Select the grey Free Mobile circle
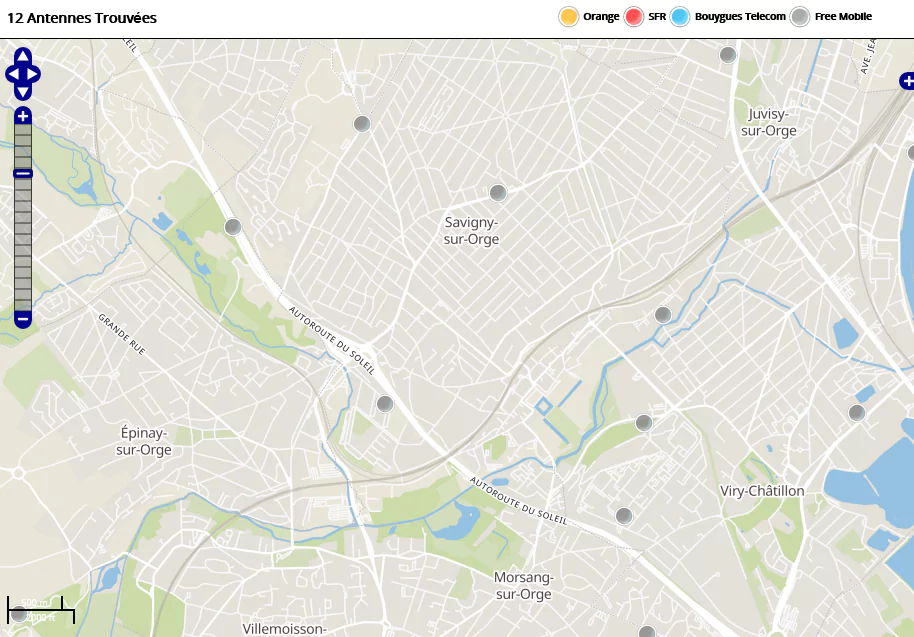Image resolution: width=914 pixels, height=637 pixels. click(x=800, y=17)
